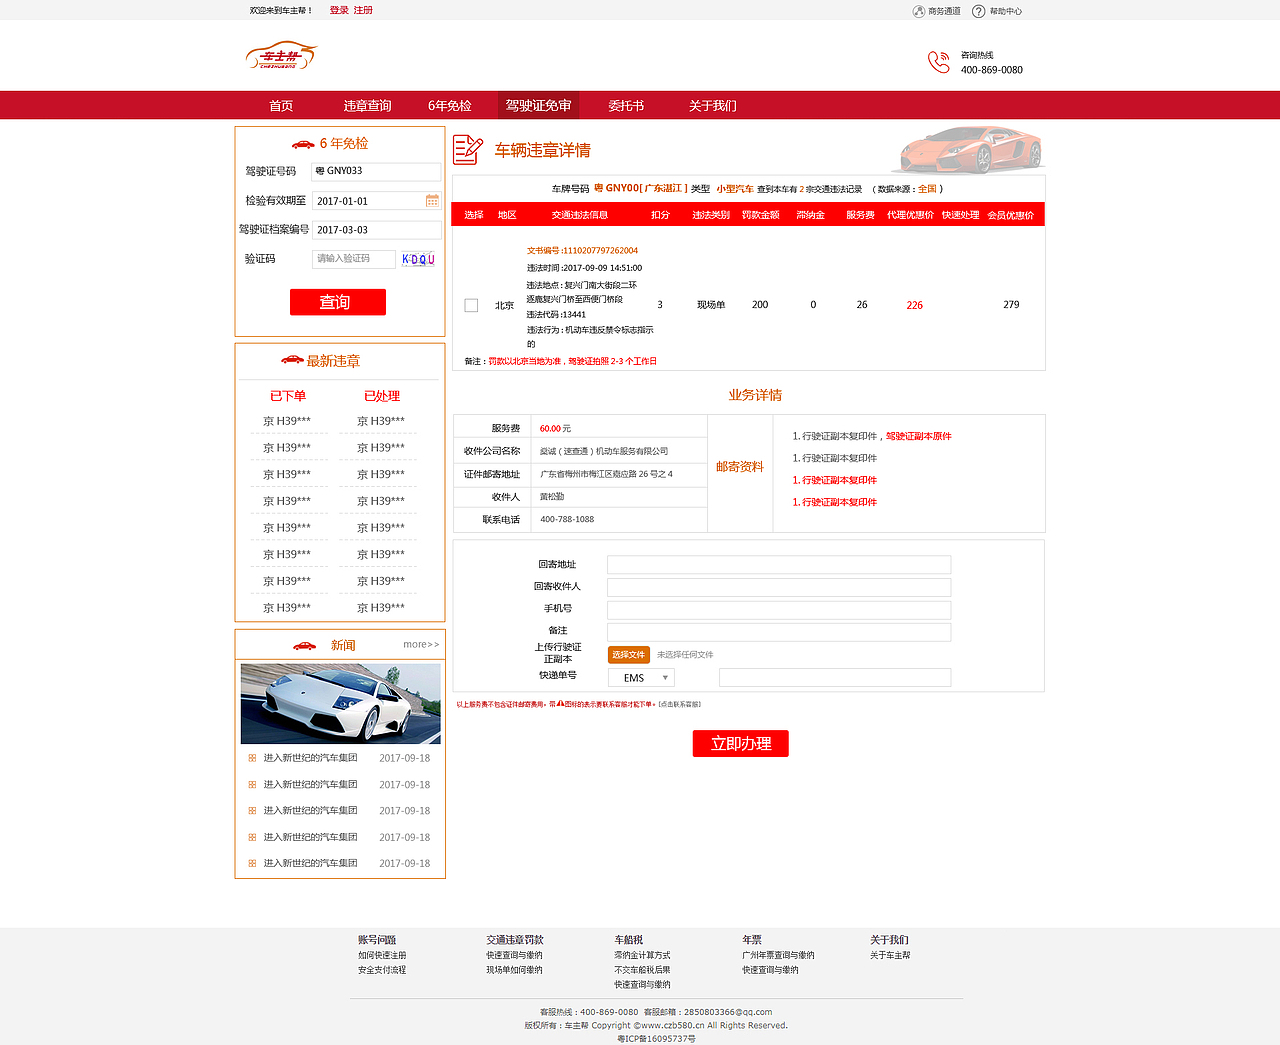Click the hotline number 400-869-0080 at top
1280x1045 pixels.
coord(992,70)
